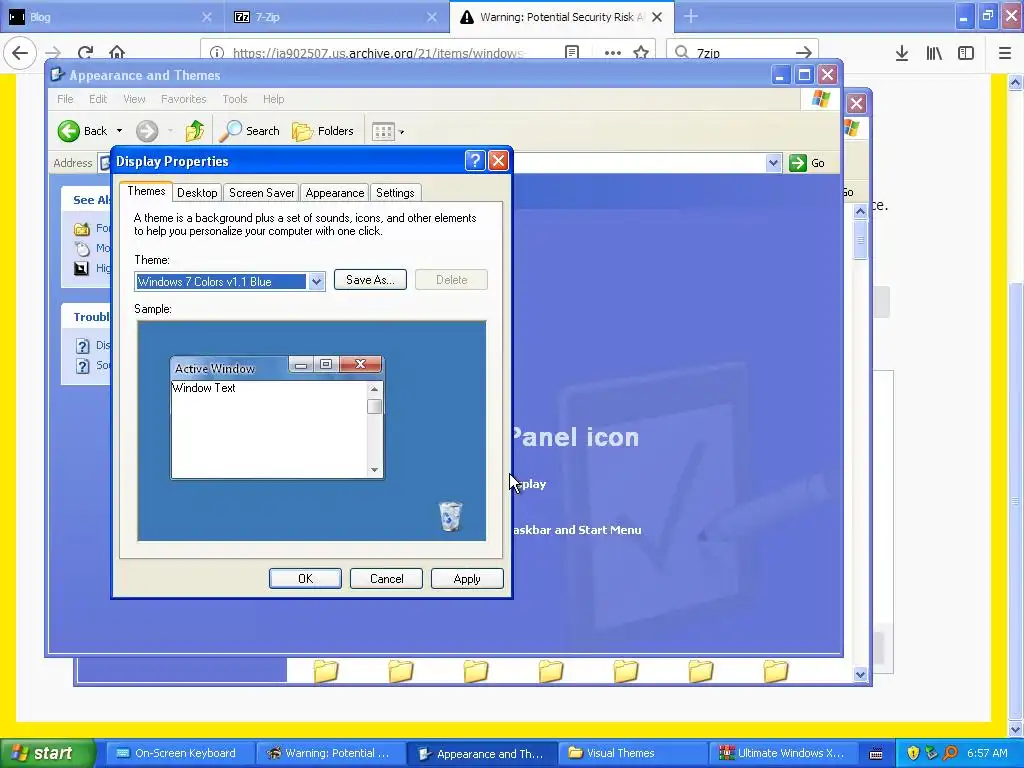Switch to the Desktop tab
Screen dimensions: 1024x768
click(x=197, y=193)
